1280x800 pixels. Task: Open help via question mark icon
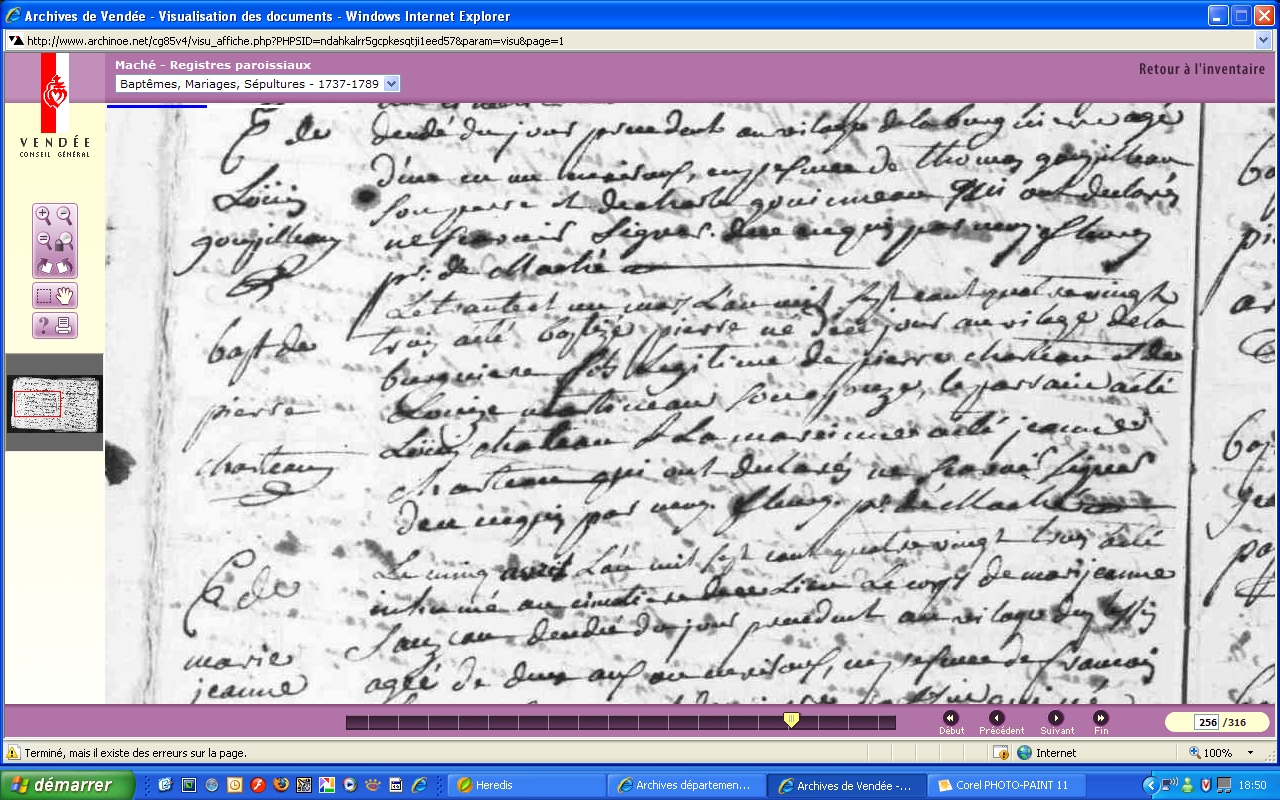(x=44, y=325)
